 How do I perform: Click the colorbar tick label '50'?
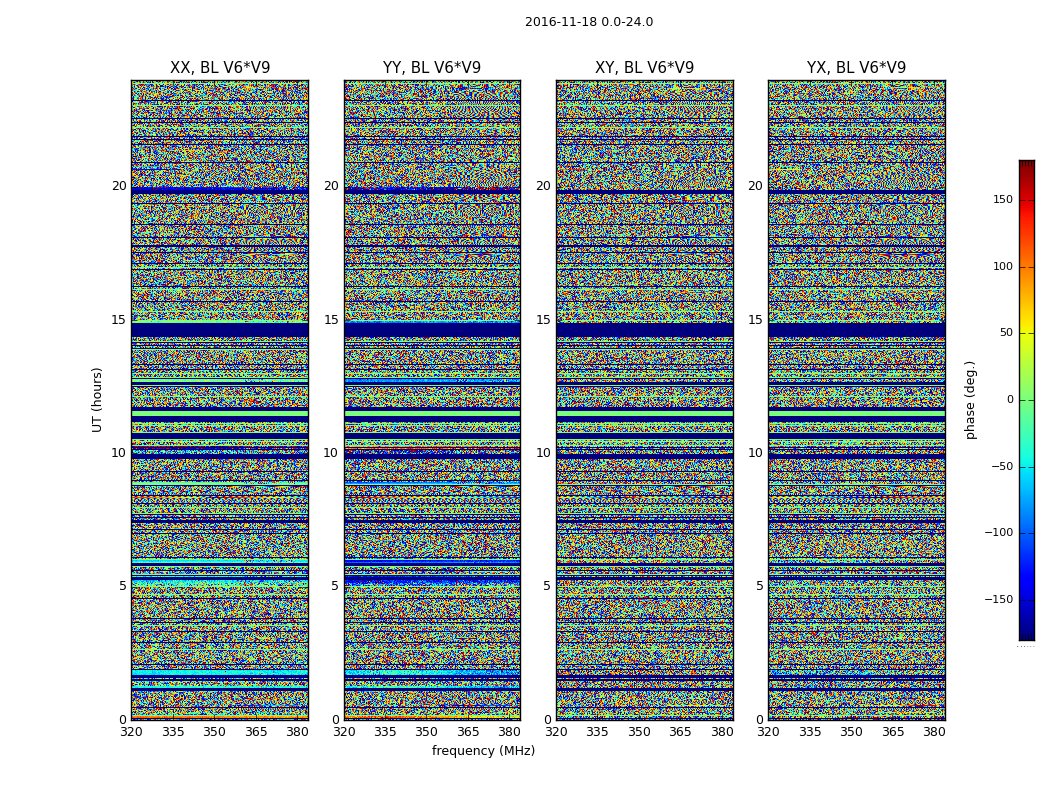tap(1006, 333)
